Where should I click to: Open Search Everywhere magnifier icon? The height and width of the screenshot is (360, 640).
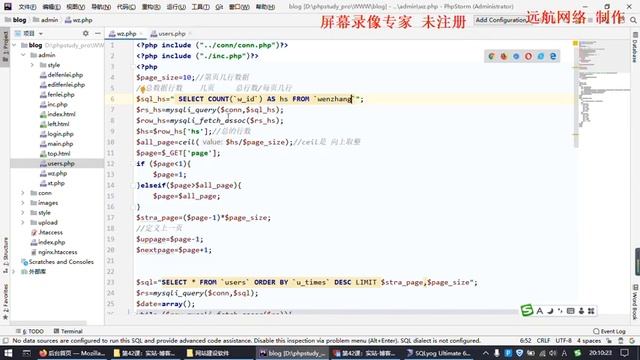click(633, 20)
